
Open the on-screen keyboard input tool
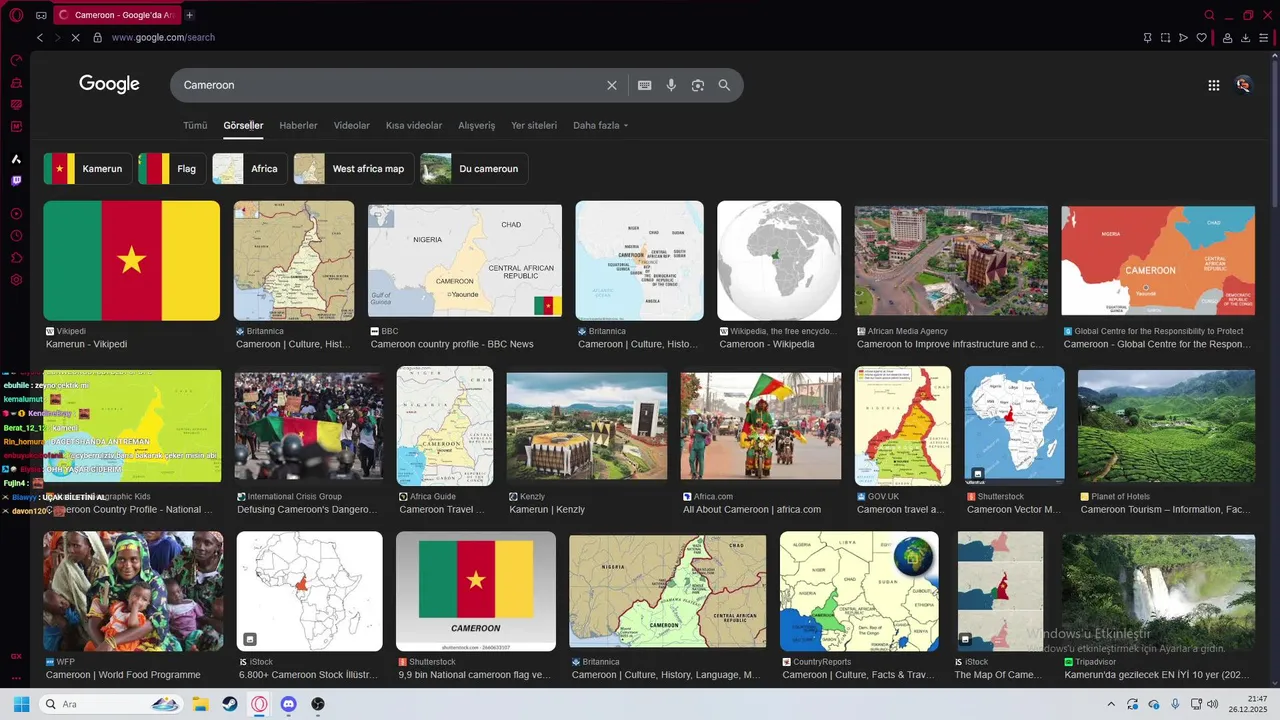coord(645,85)
